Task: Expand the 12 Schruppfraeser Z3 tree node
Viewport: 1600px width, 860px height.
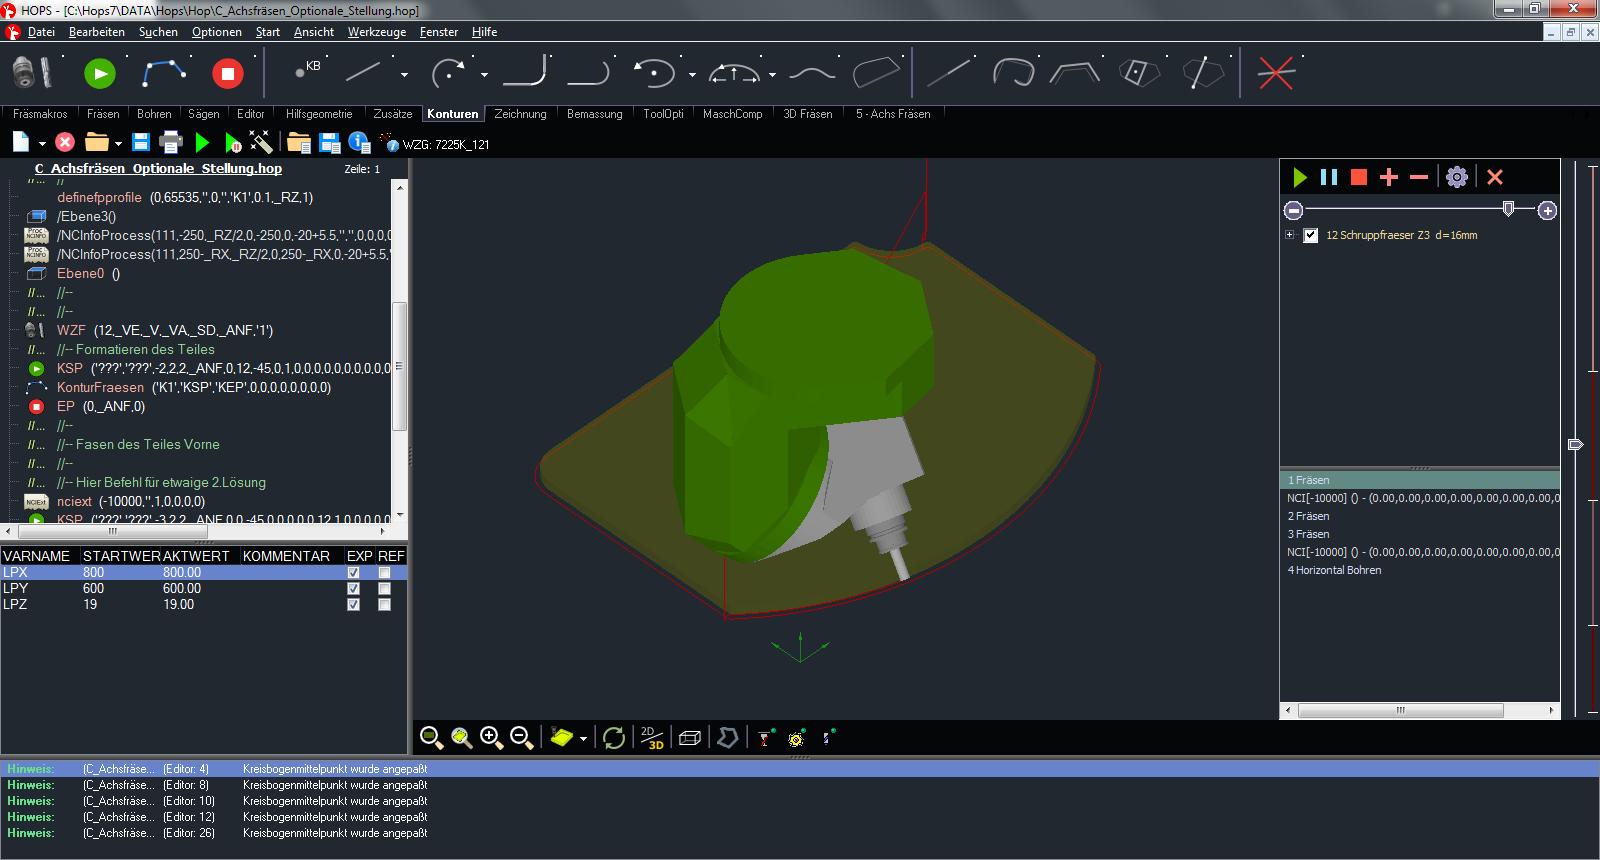Action: (x=1290, y=236)
